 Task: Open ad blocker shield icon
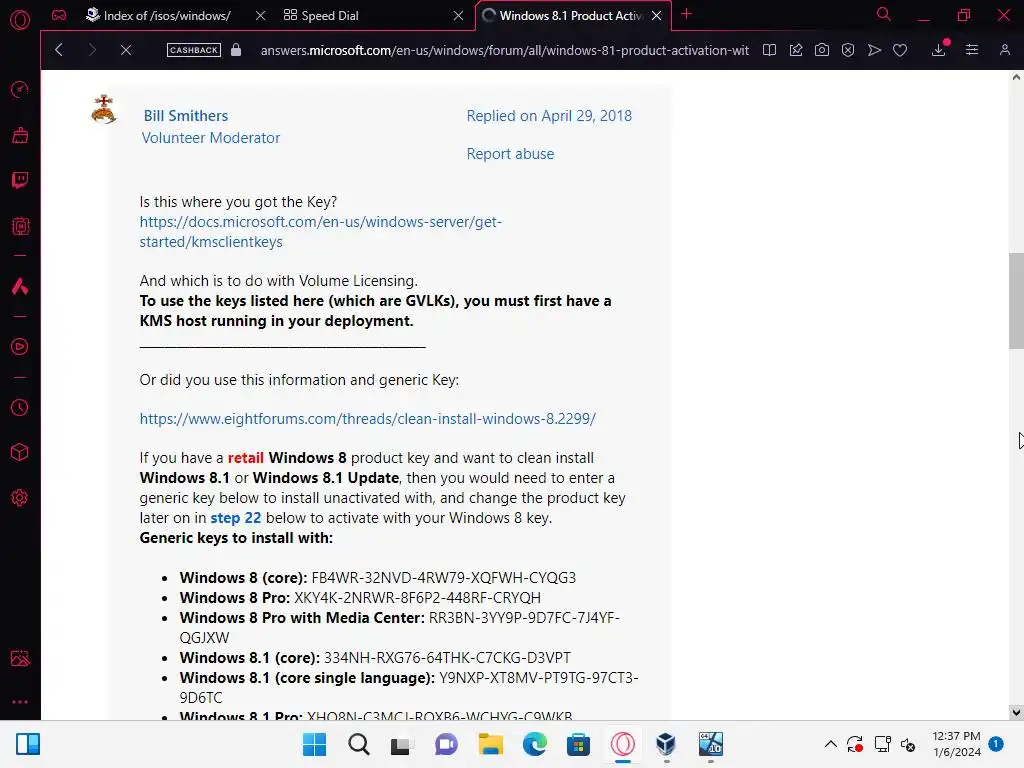click(848, 50)
